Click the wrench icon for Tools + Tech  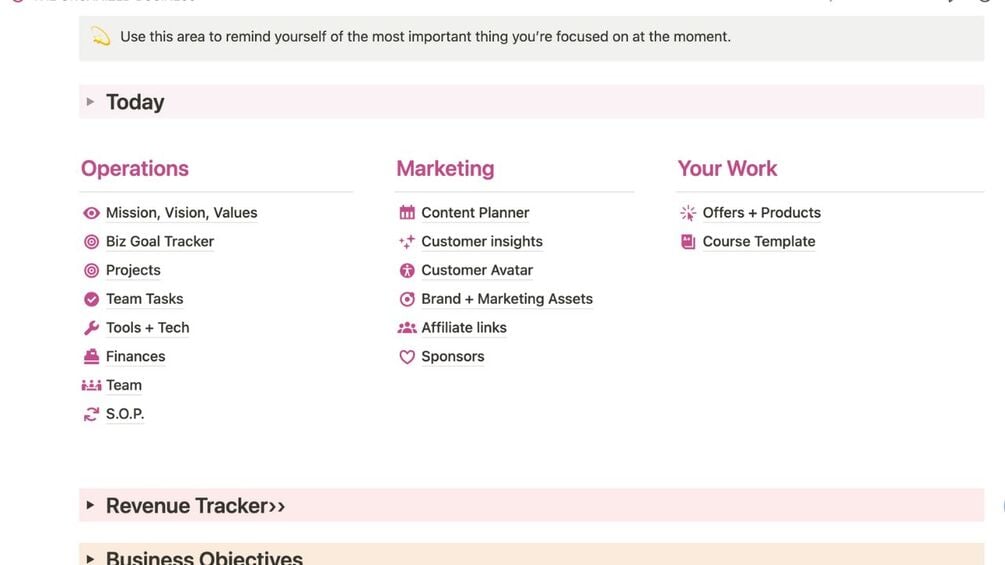tap(91, 328)
